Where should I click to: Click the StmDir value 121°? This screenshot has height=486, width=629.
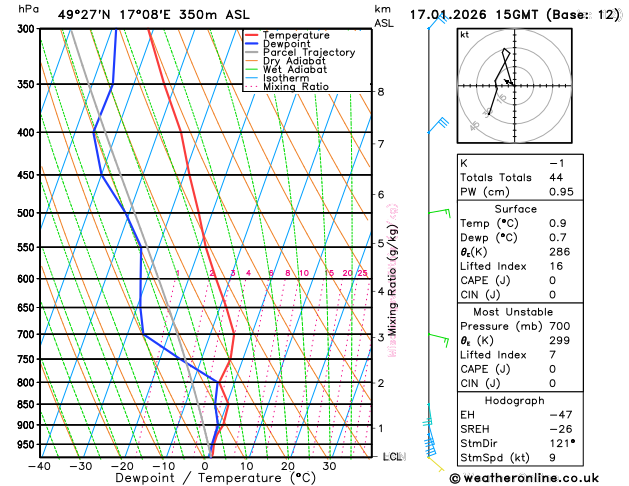coord(562,443)
